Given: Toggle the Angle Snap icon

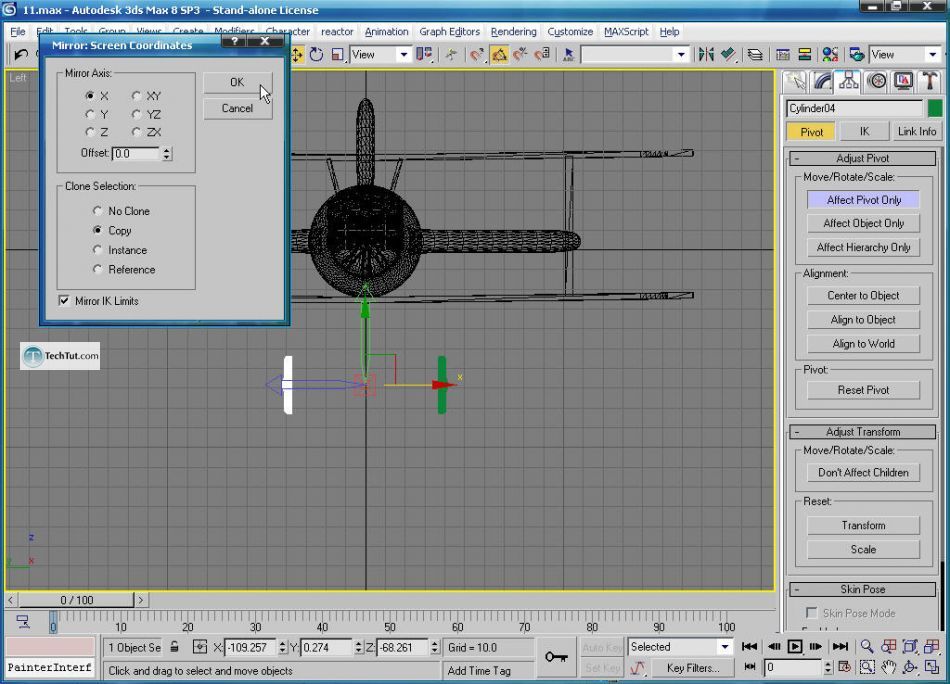Looking at the screenshot, I should tap(499, 55).
